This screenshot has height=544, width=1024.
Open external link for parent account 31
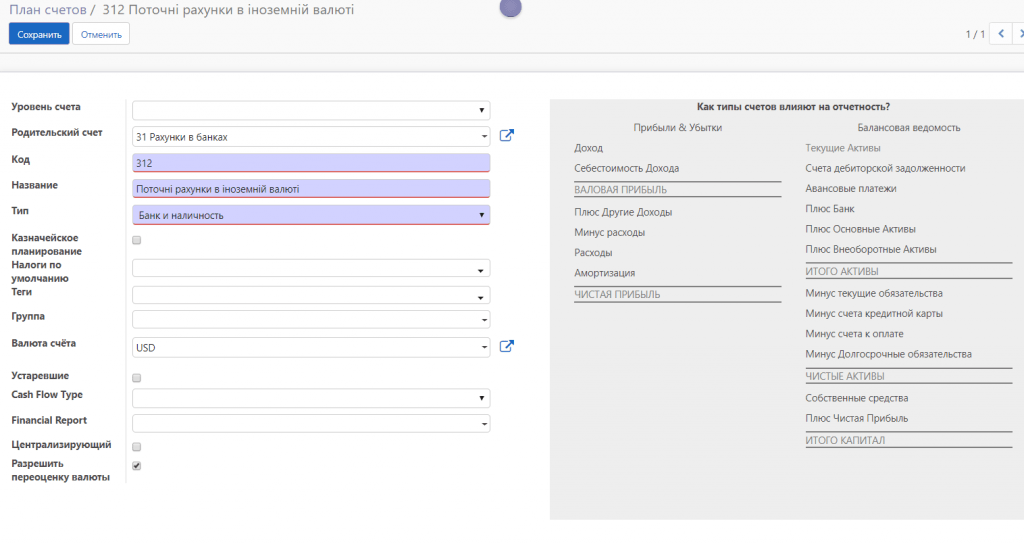(x=507, y=135)
